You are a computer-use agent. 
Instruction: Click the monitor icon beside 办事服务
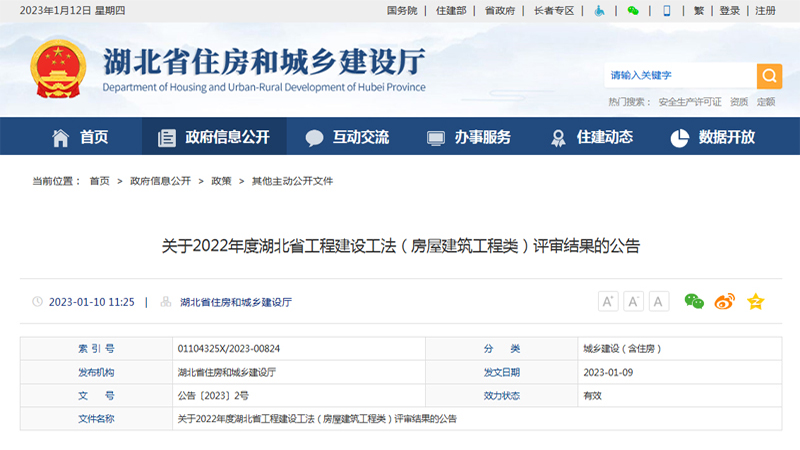[436, 138]
